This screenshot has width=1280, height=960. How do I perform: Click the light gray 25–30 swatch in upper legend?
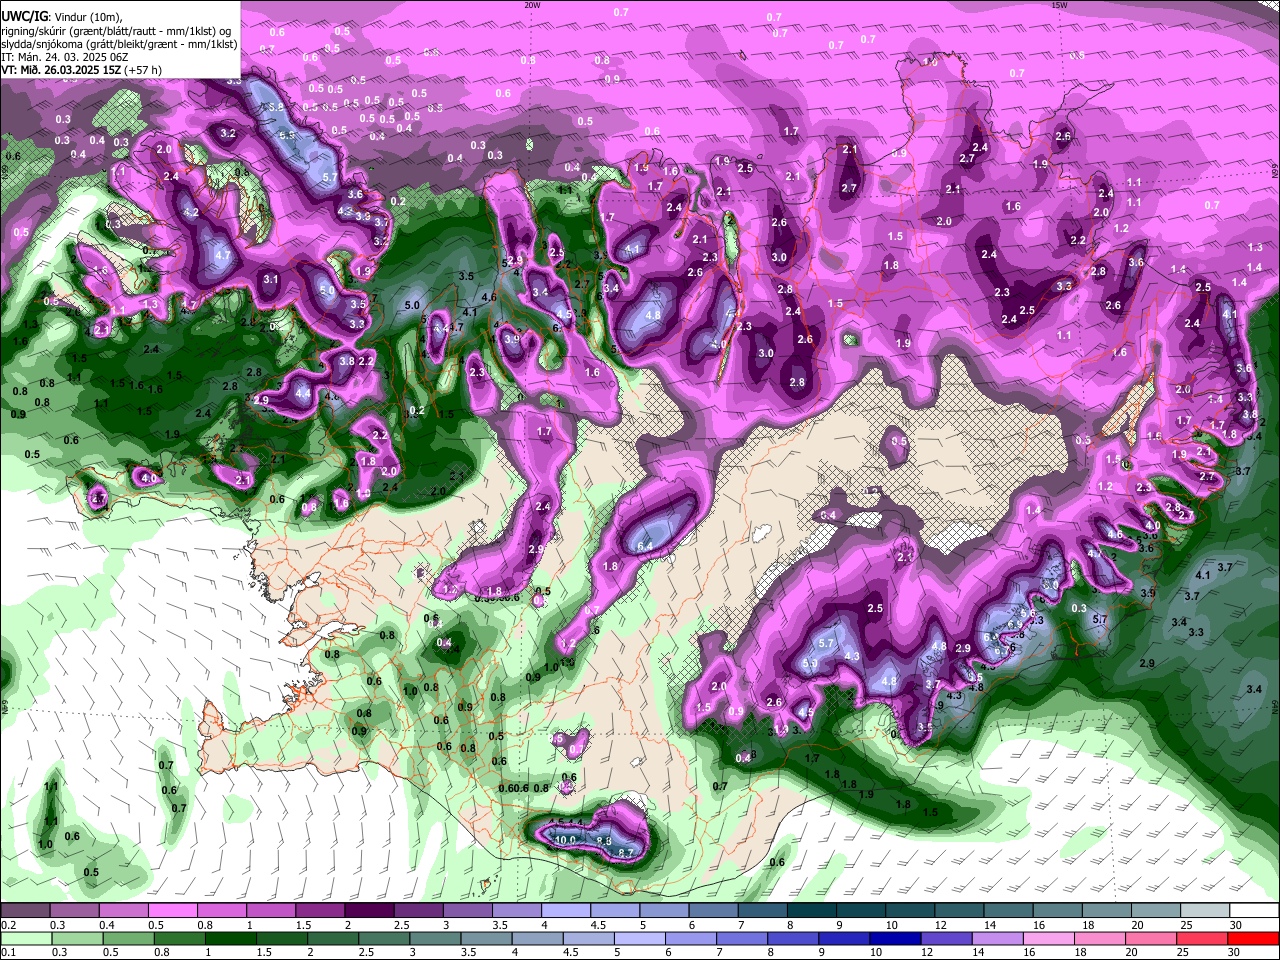pos(1203,911)
